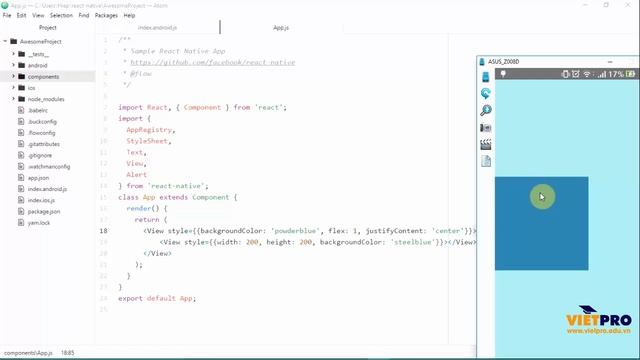Open .gitignore in the project tree

[40, 155]
